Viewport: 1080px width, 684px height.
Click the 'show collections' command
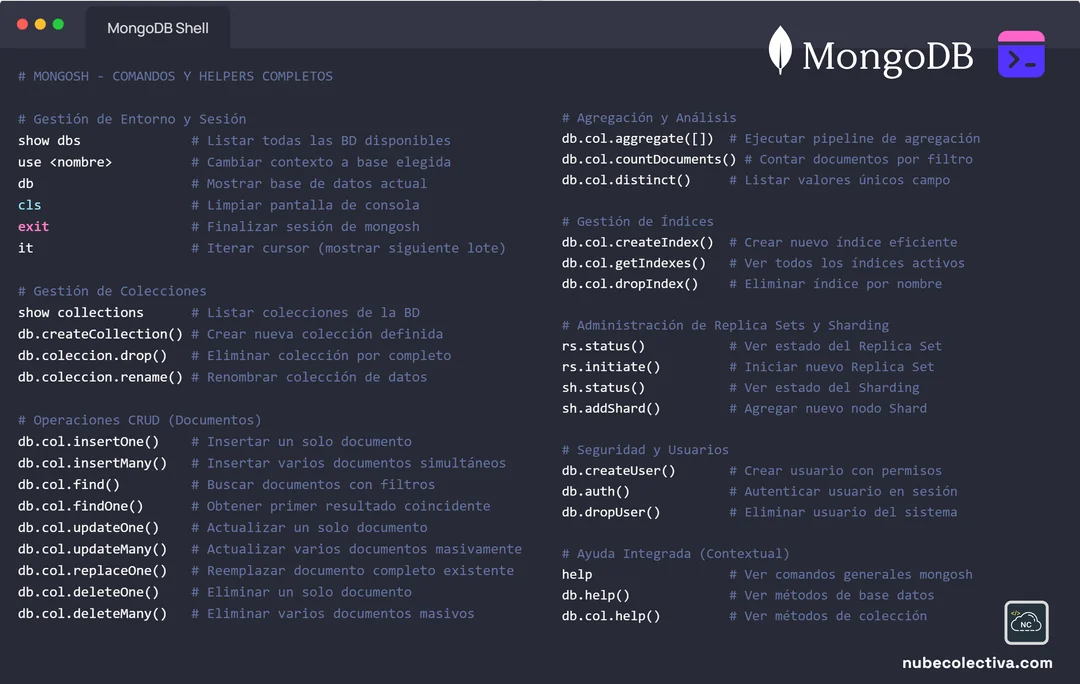point(81,313)
